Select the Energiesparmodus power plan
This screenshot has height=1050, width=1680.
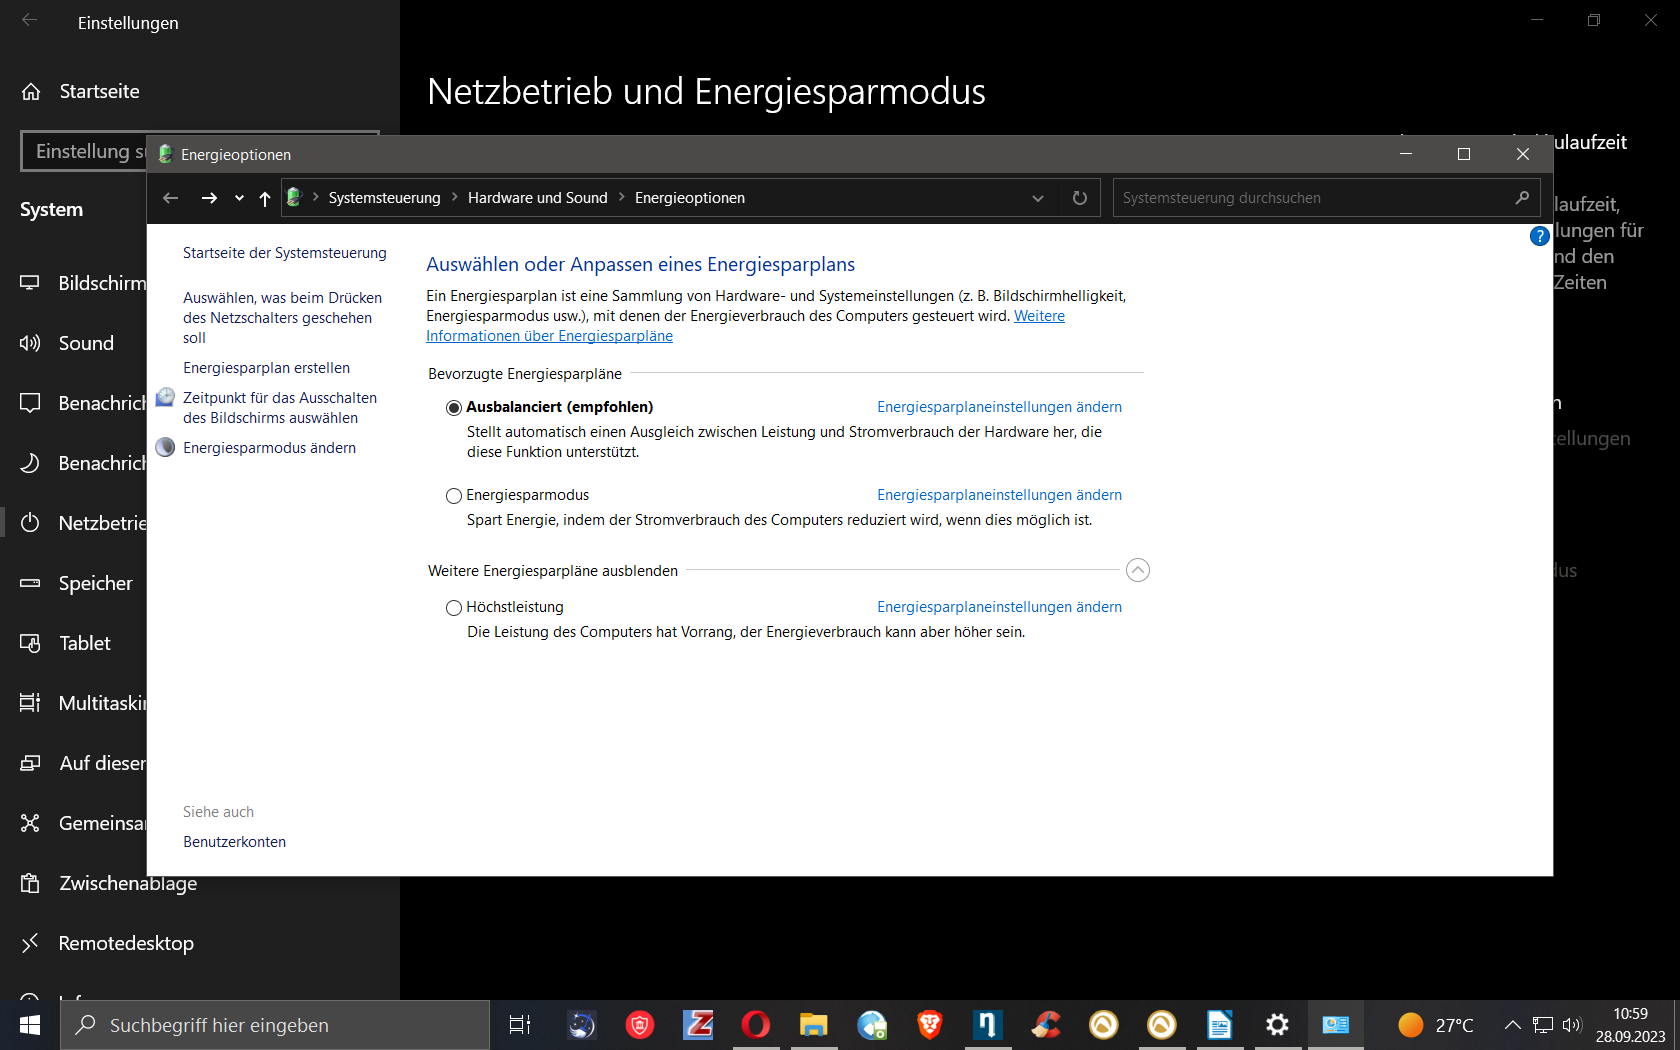click(454, 496)
